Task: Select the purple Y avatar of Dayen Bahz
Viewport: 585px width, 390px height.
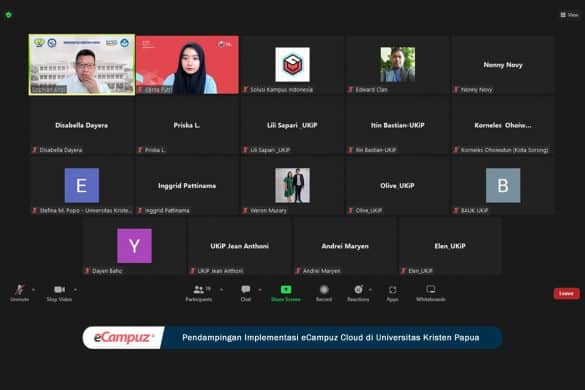Action: tap(134, 246)
